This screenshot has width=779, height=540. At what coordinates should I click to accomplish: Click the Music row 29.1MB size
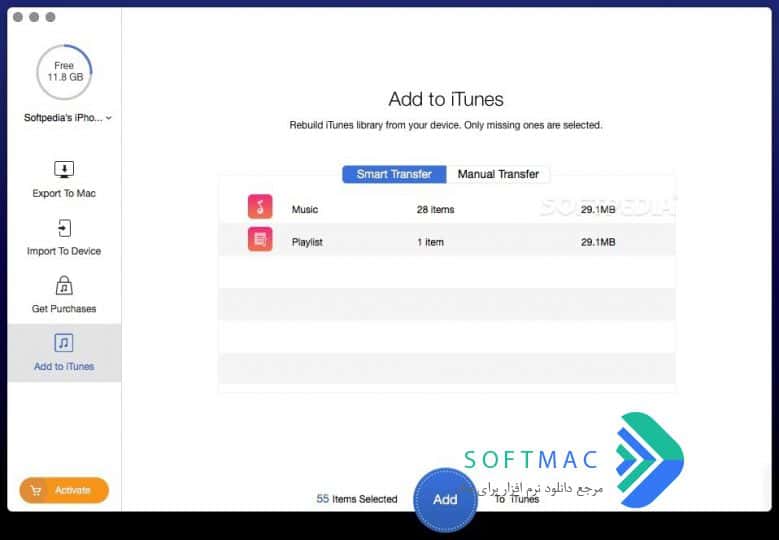click(598, 210)
